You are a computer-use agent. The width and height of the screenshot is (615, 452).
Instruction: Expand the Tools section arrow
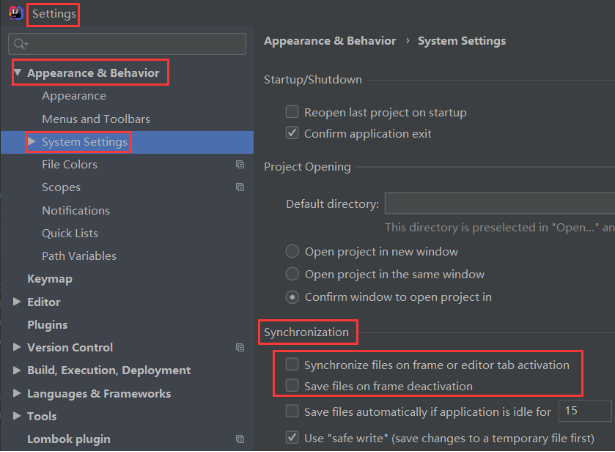[x=17, y=416]
